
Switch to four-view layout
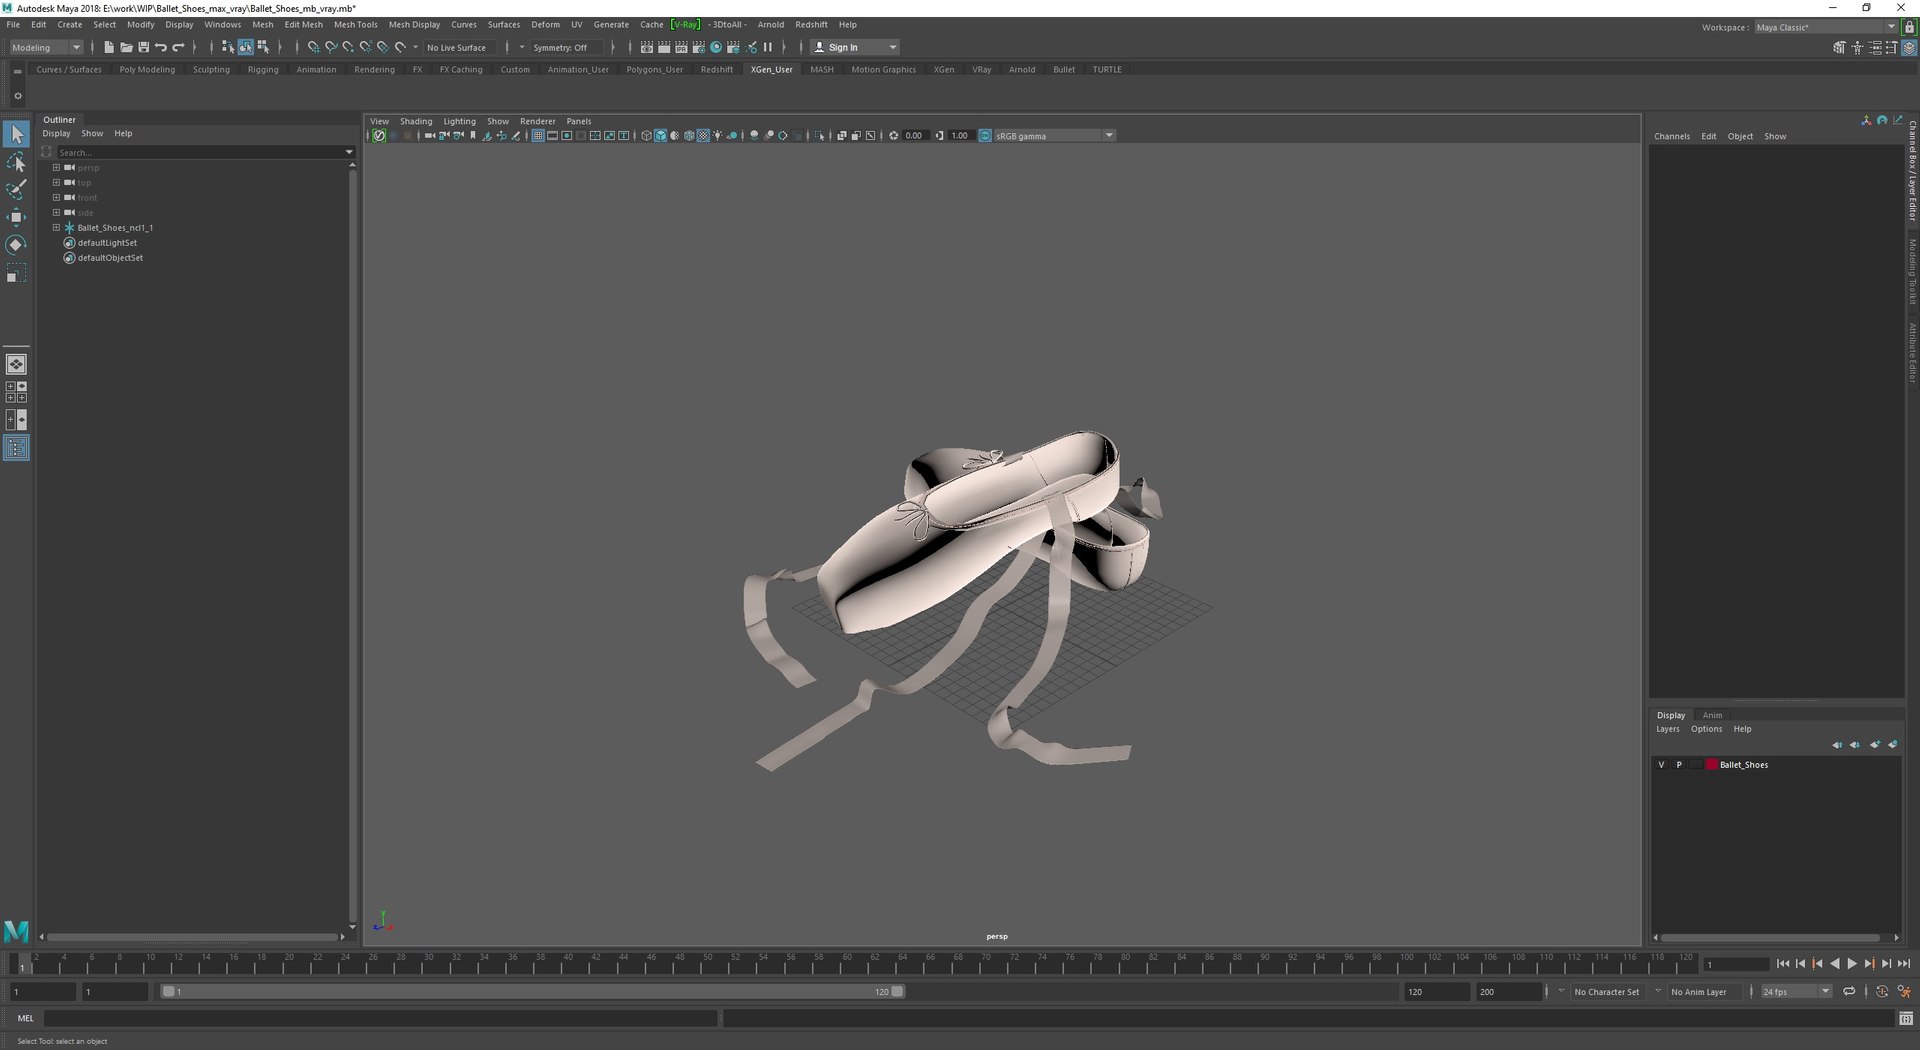[x=16, y=392]
